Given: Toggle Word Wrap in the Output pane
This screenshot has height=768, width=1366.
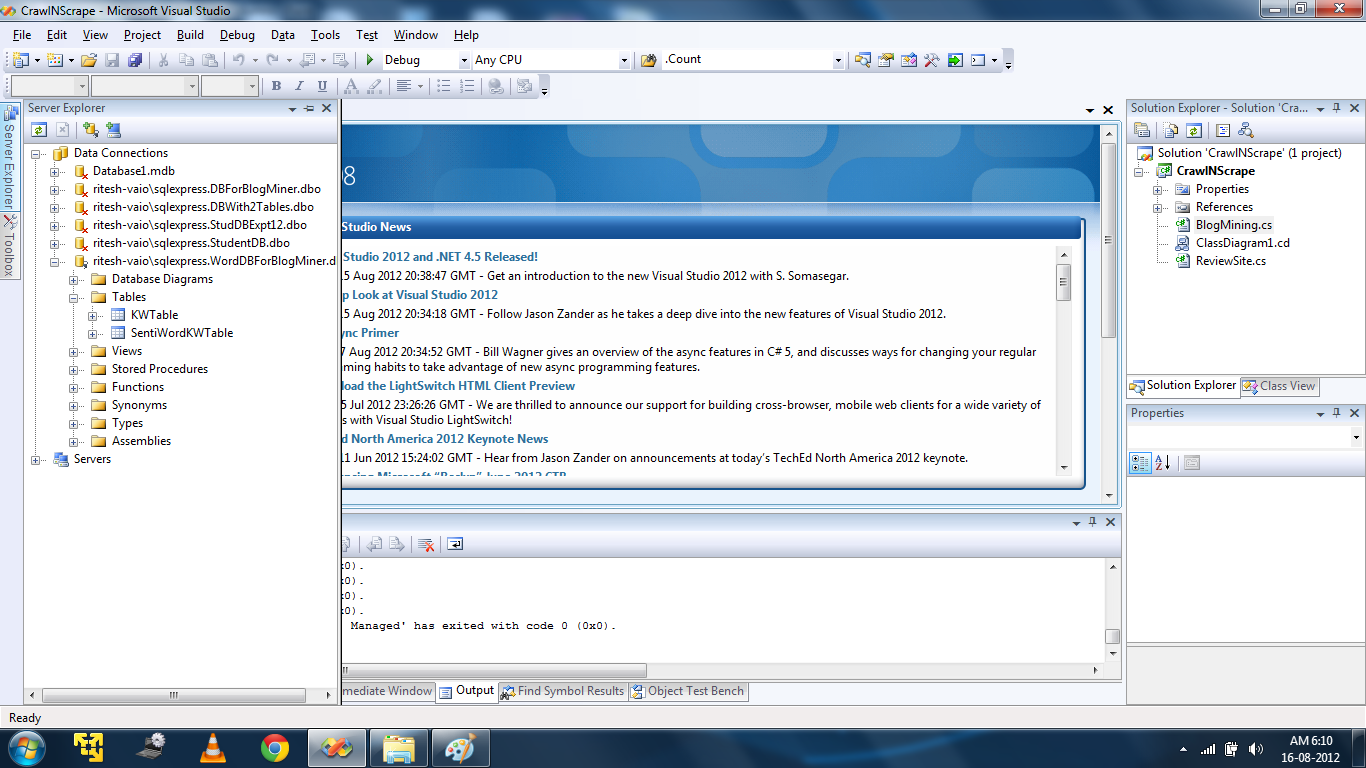Looking at the screenshot, I should (x=455, y=544).
